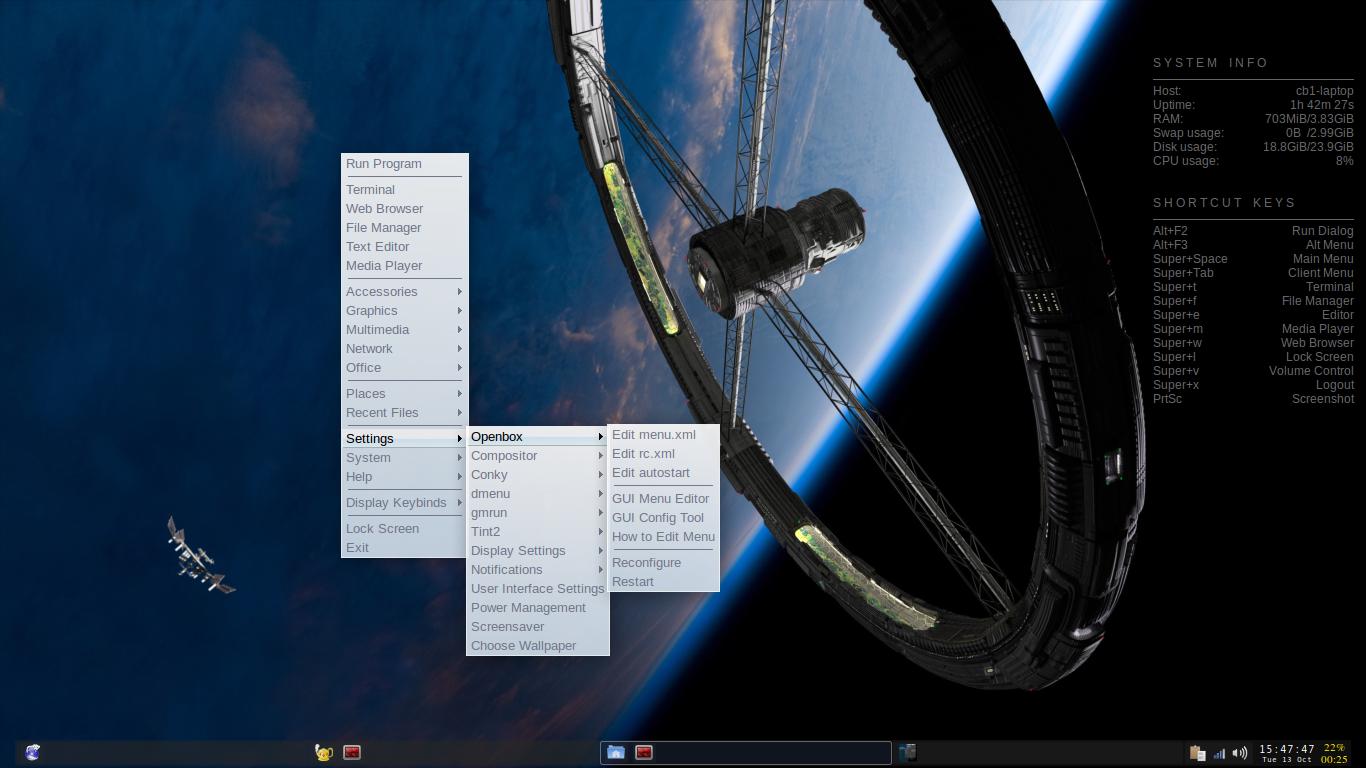Select Choose Wallpaper entry
Image resolution: width=1366 pixels, height=768 pixels.
538,646
